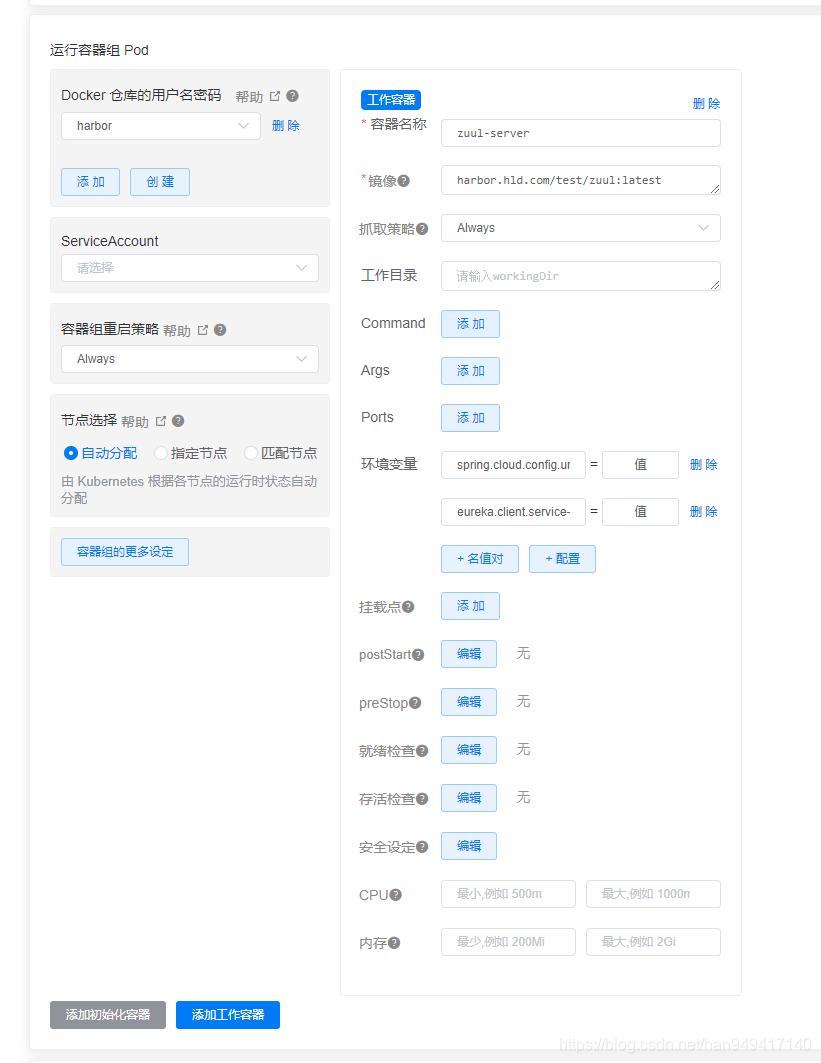This screenshot has width=821, height=1063.
Task: Open the help icon beside 挂载点
Action: (408, 608)
